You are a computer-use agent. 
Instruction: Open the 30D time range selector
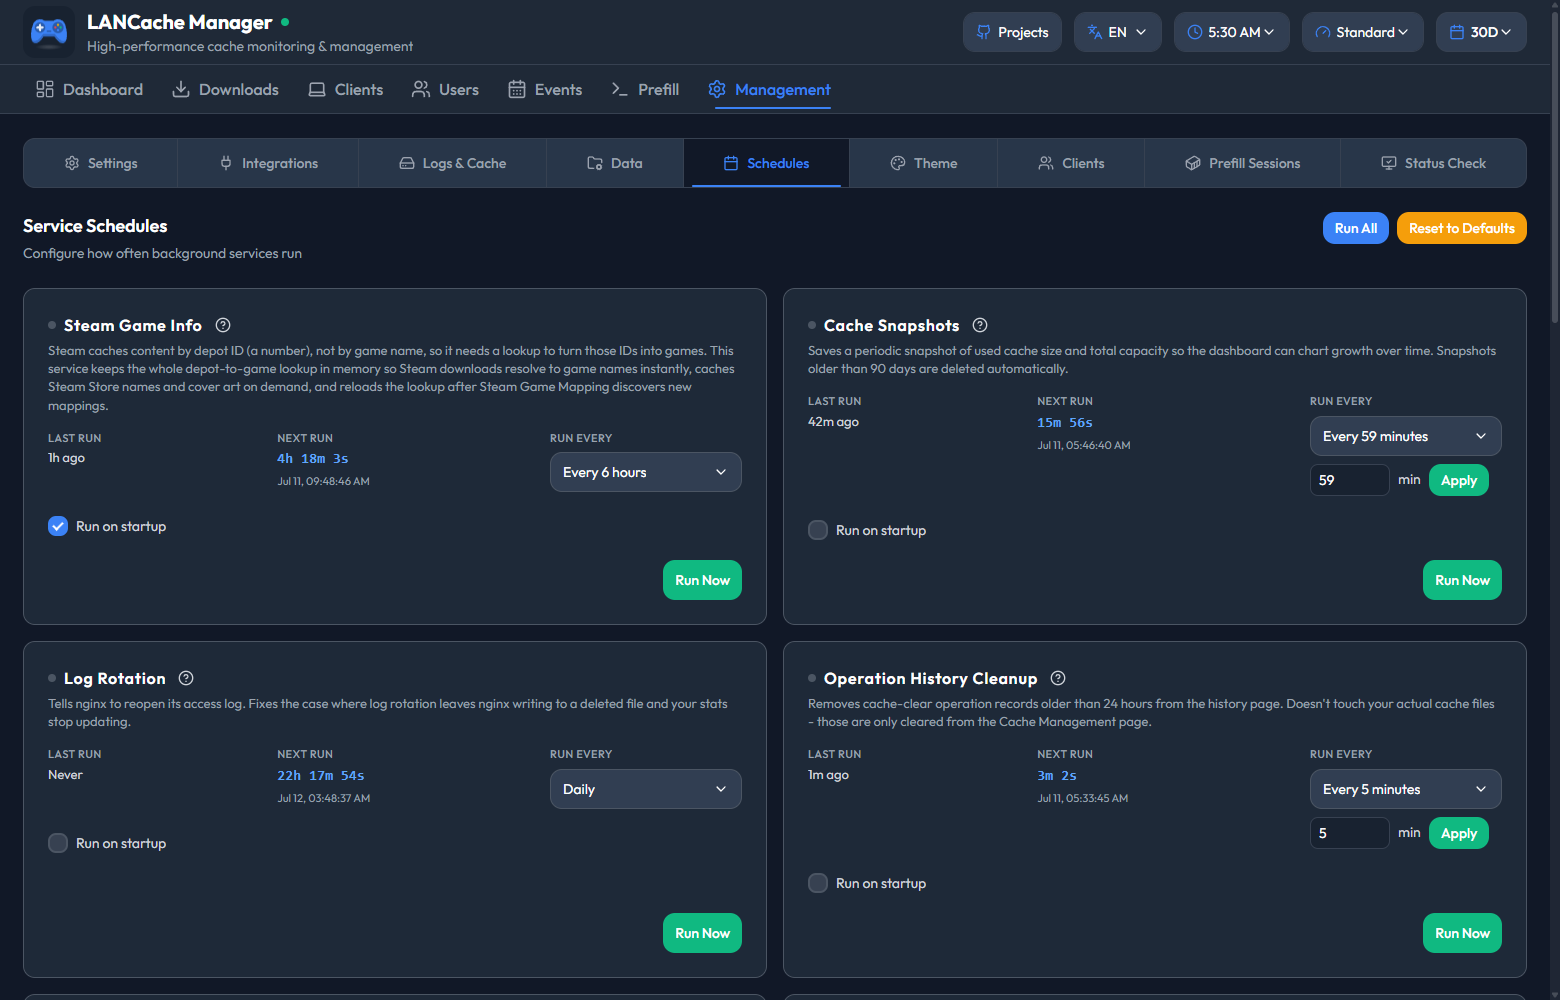1481,32
